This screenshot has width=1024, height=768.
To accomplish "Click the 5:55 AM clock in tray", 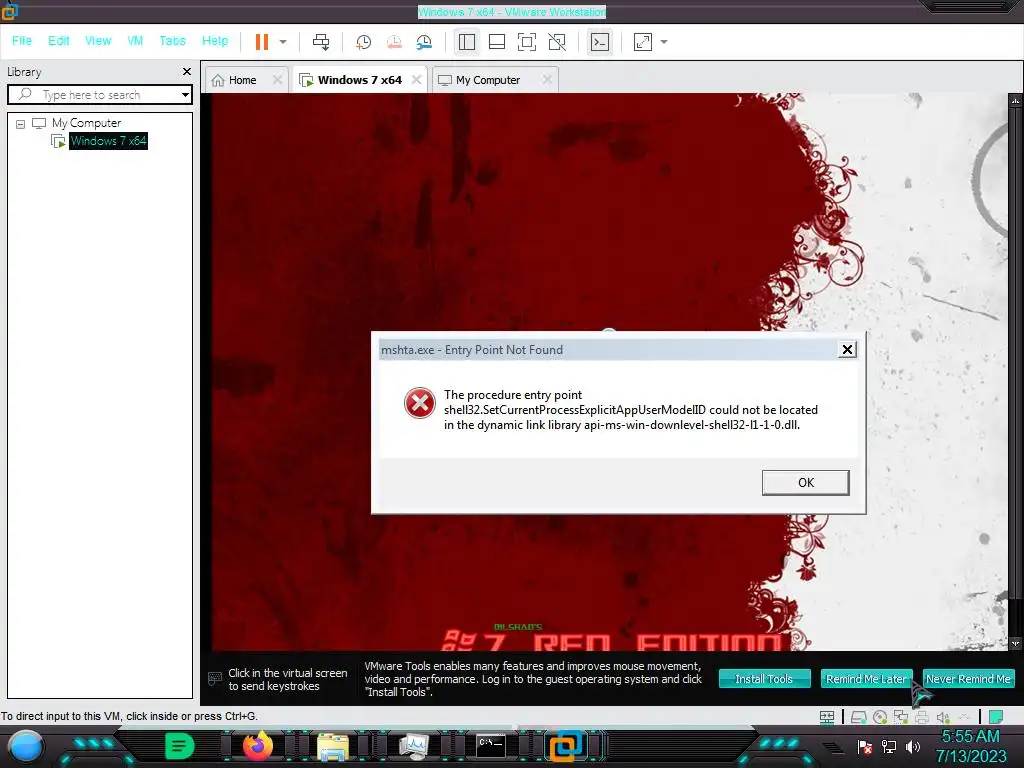I will [970, 737].
